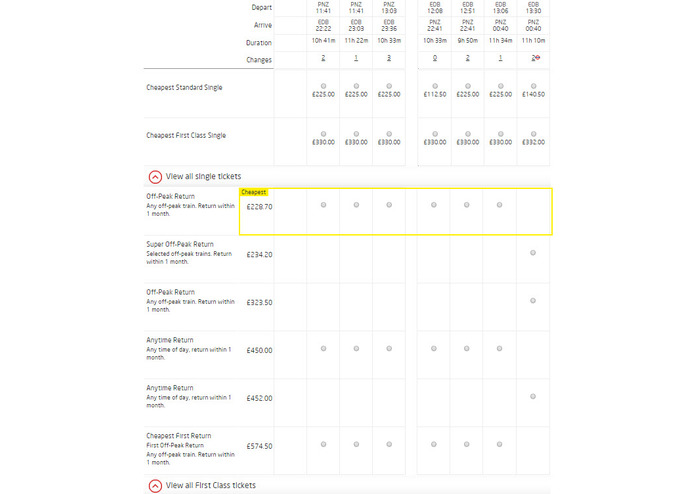Select £228.70 Off-Peak Return for 11:41 arriving 22:22
The width and height of the screenshot is (695, 494).
(324, 205)
